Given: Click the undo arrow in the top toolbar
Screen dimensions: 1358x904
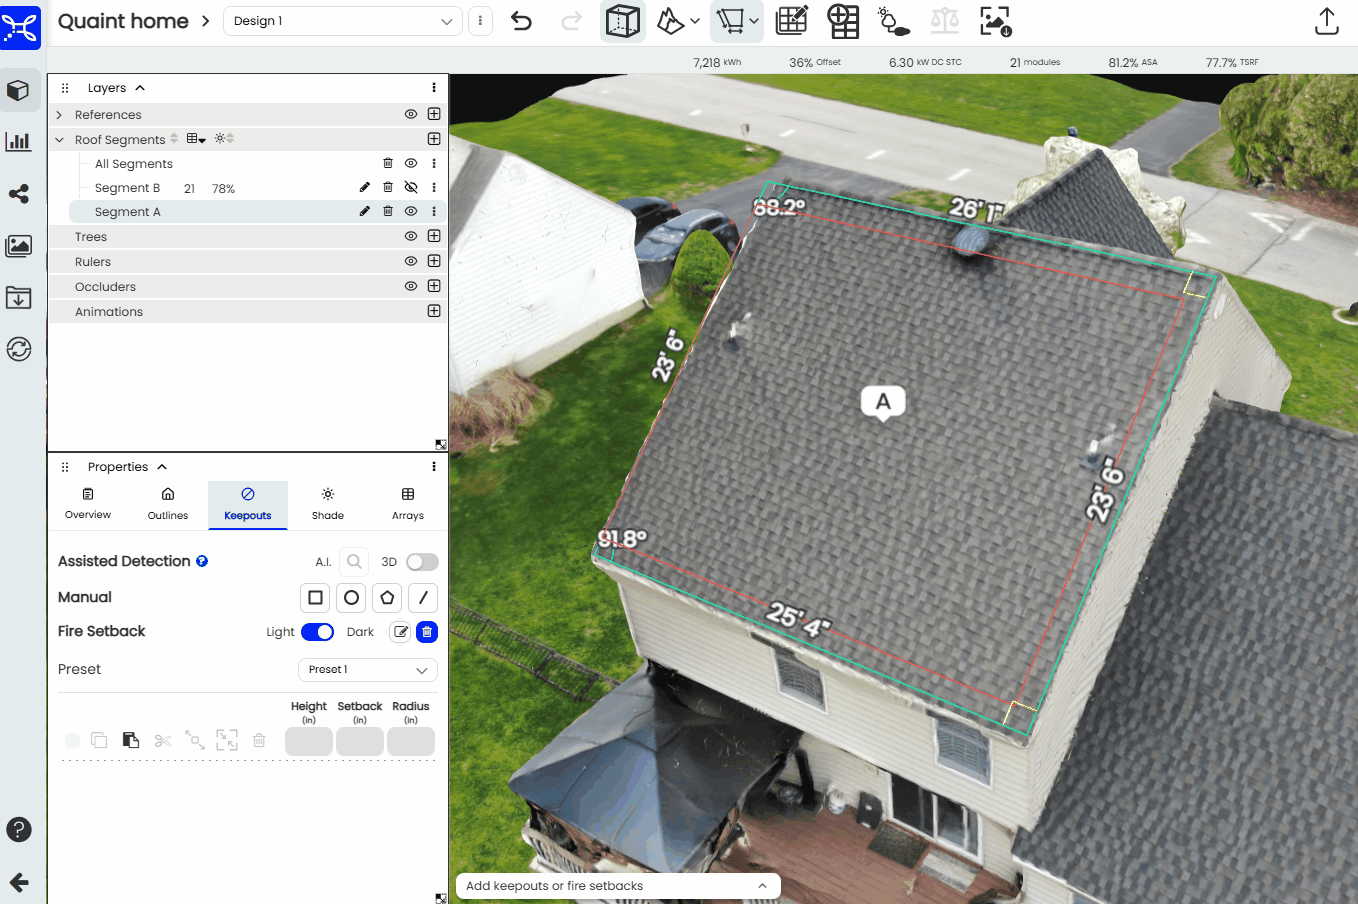Looking at the screenshot, I should point(521,21).
